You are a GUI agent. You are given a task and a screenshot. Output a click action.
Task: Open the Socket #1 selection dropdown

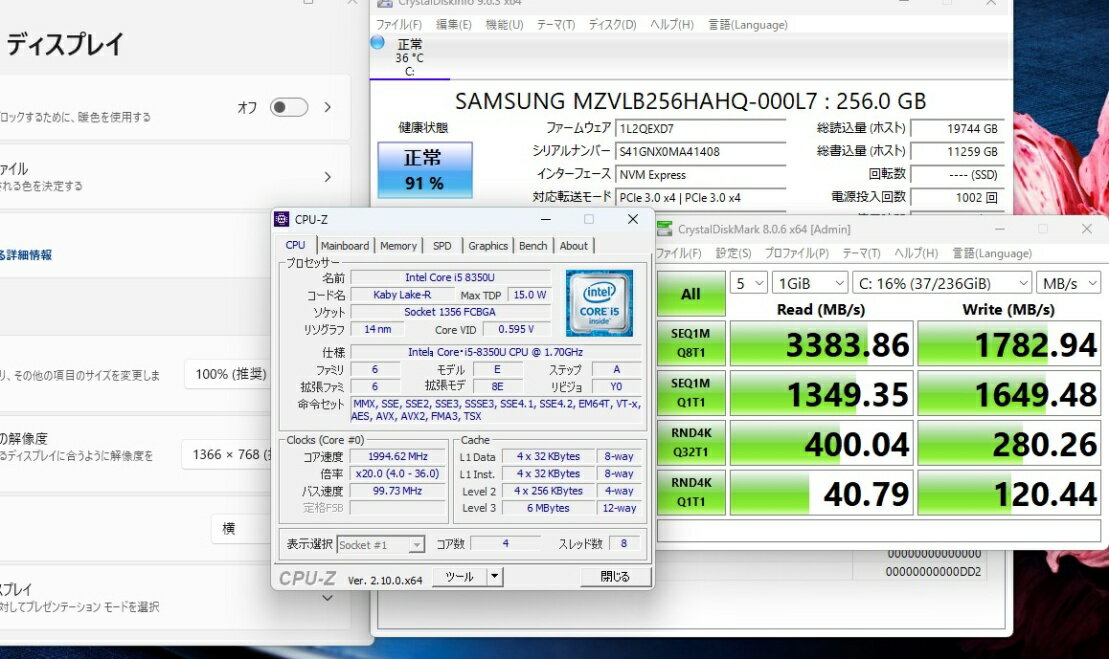pyautogui.click(x=381, y=544)
